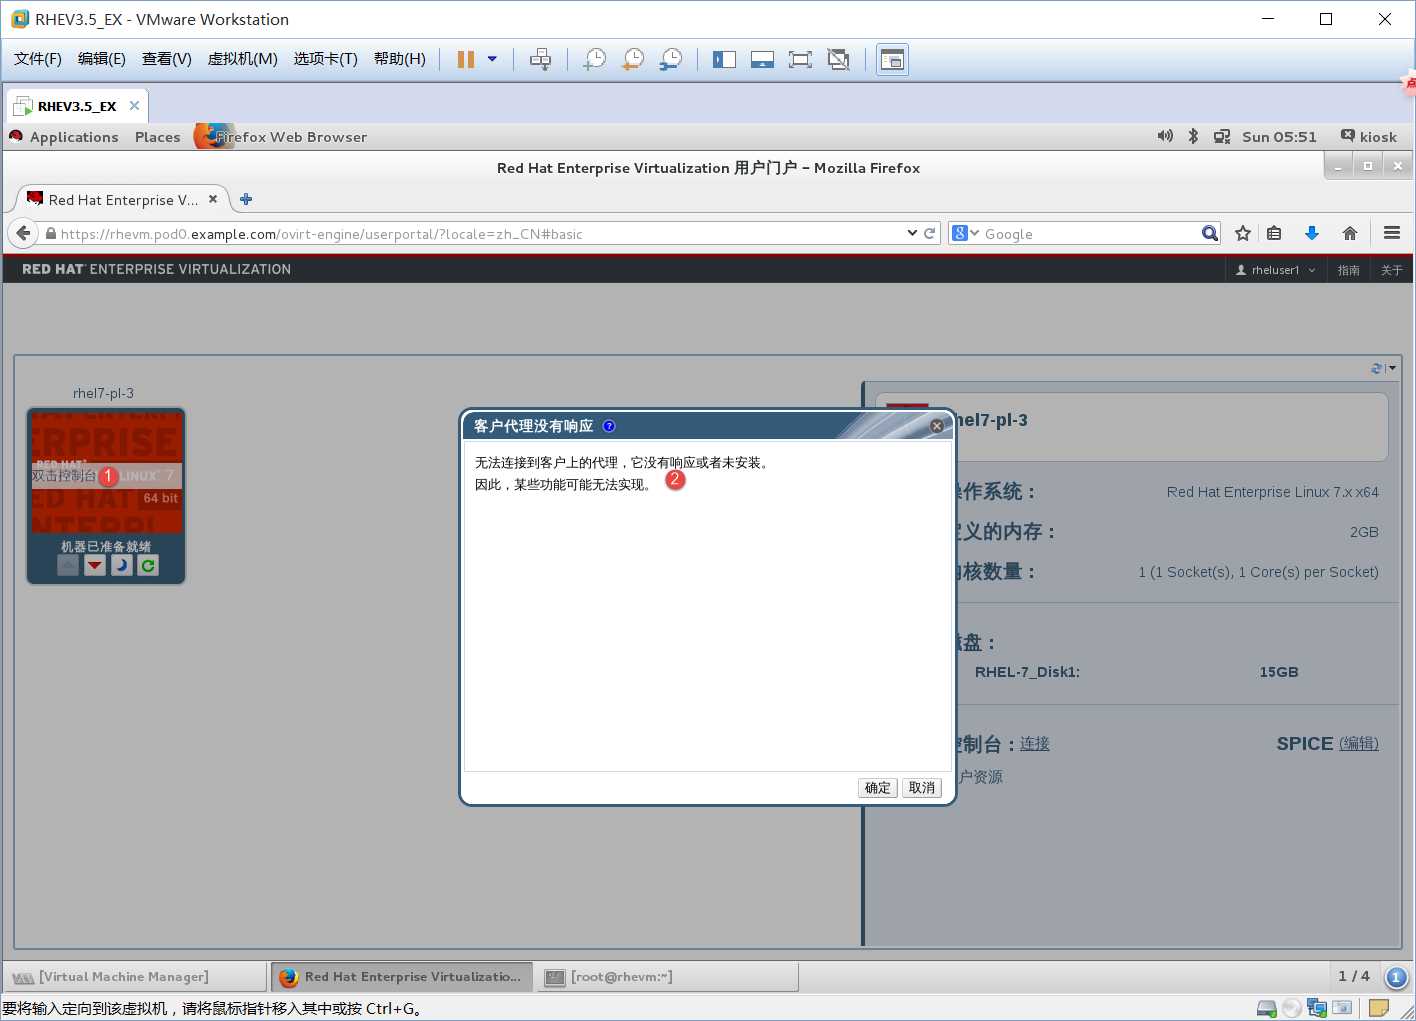Screen dimensions: 1416x1021
Task: Open the 虚拟机(M) menu
Action: coord(242,59)
